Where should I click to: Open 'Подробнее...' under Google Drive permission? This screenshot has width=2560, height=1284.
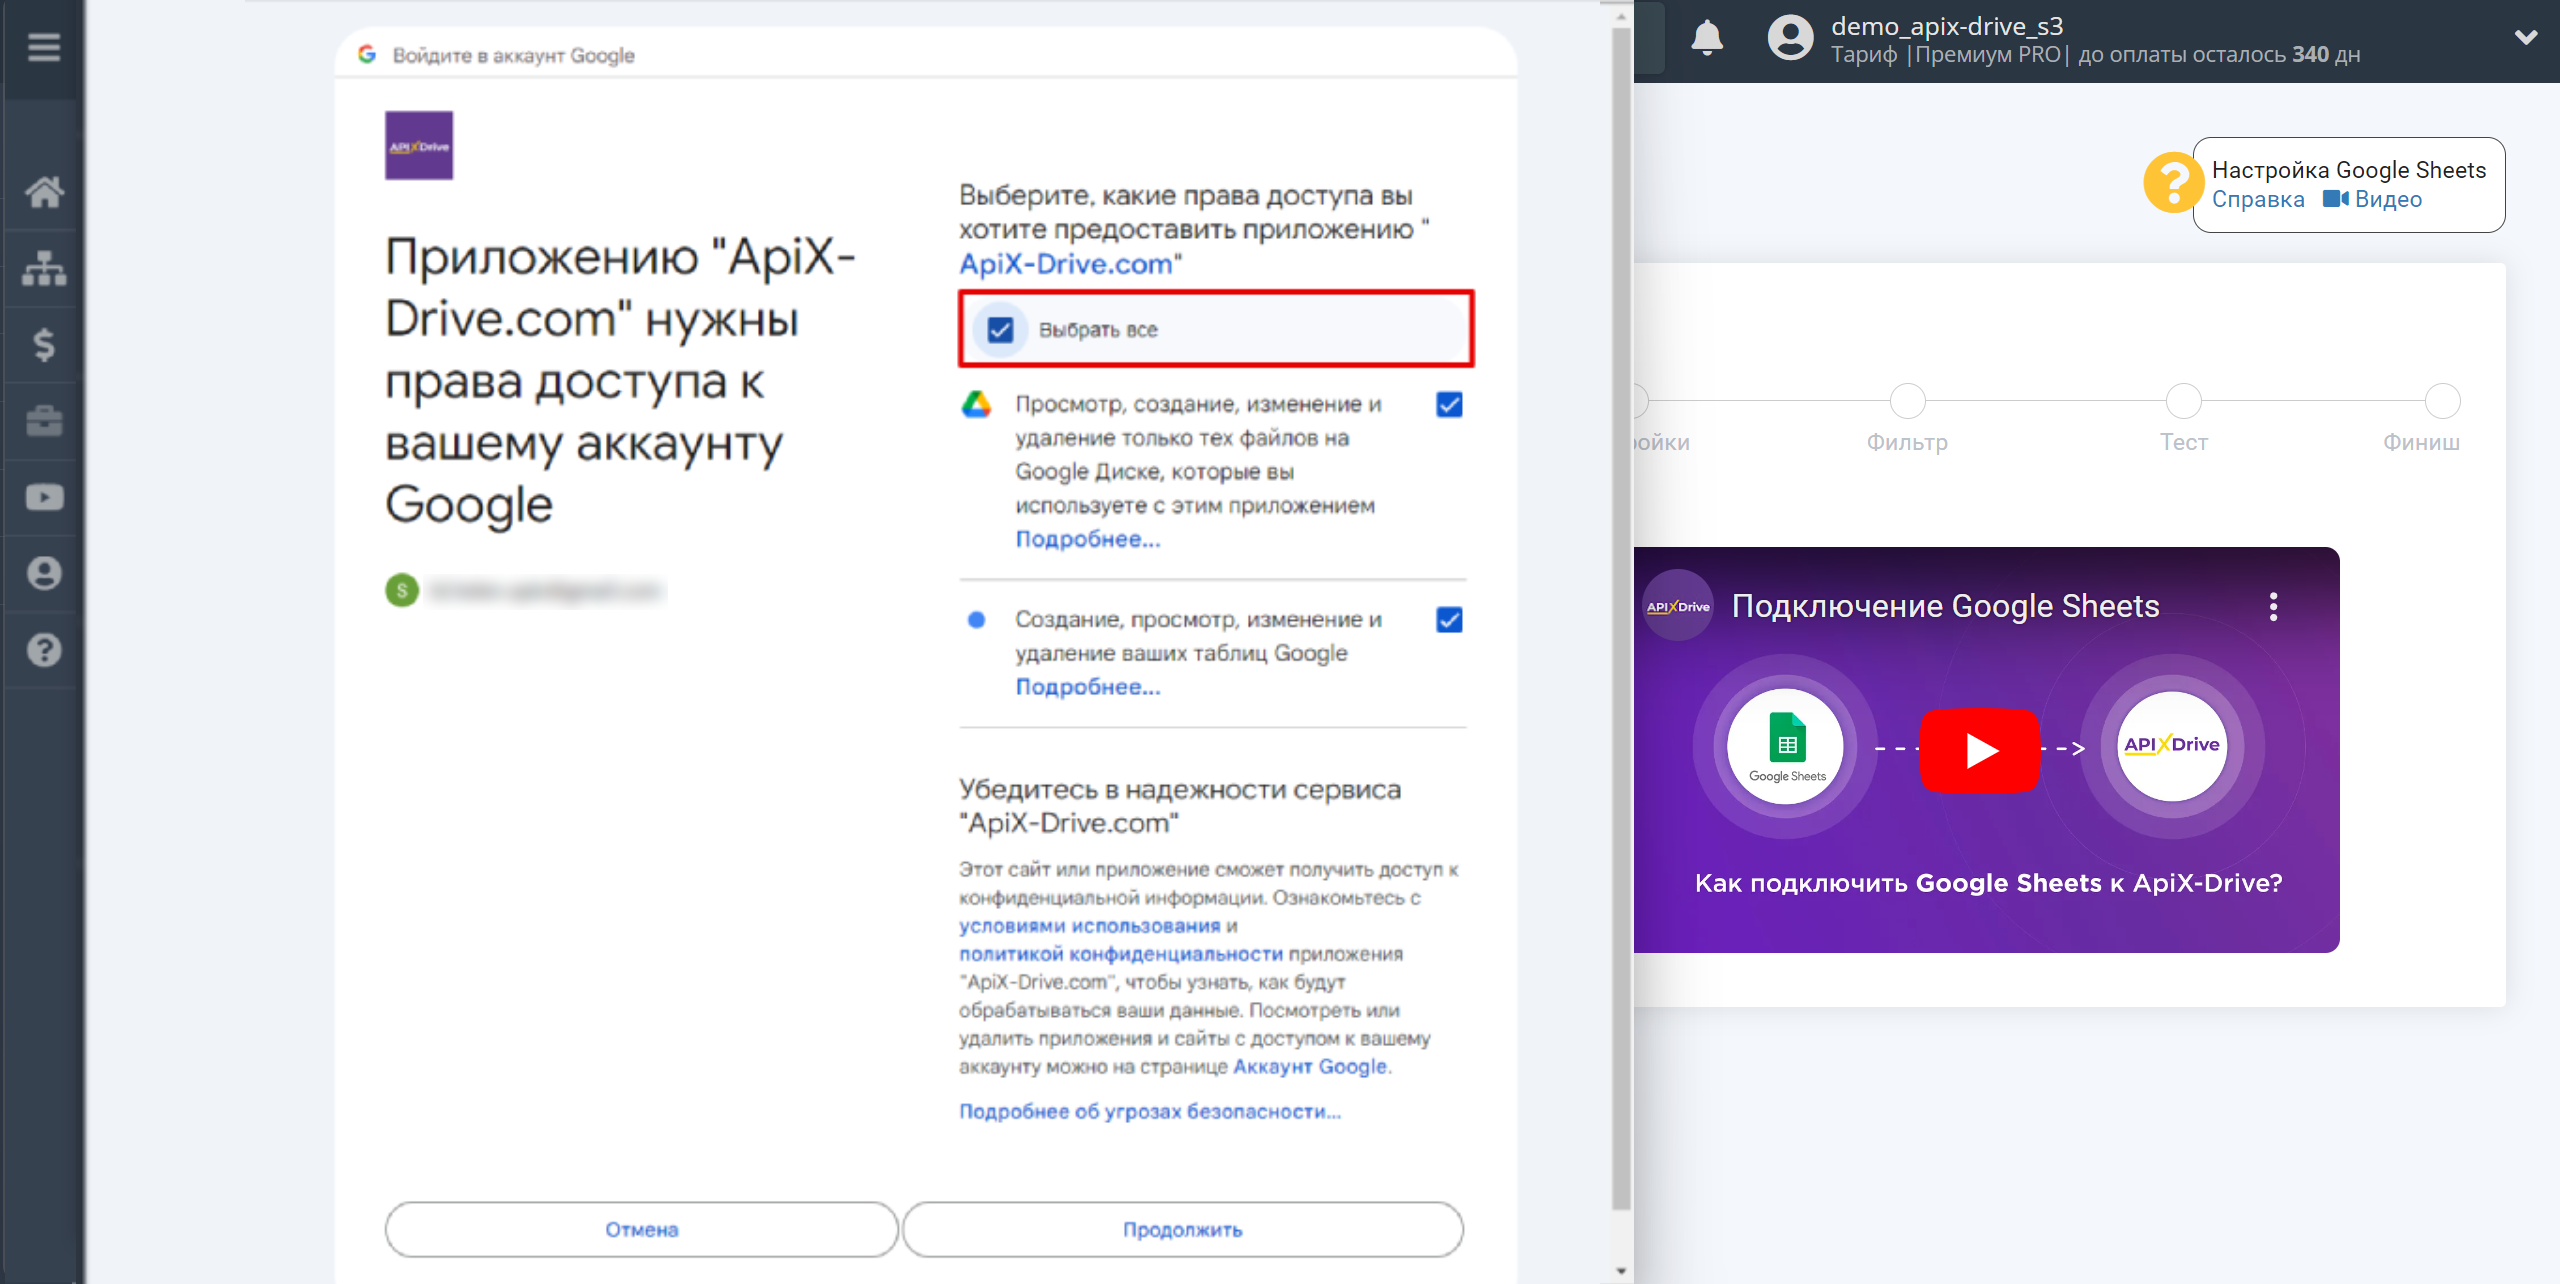click(x=1088, y=539)
